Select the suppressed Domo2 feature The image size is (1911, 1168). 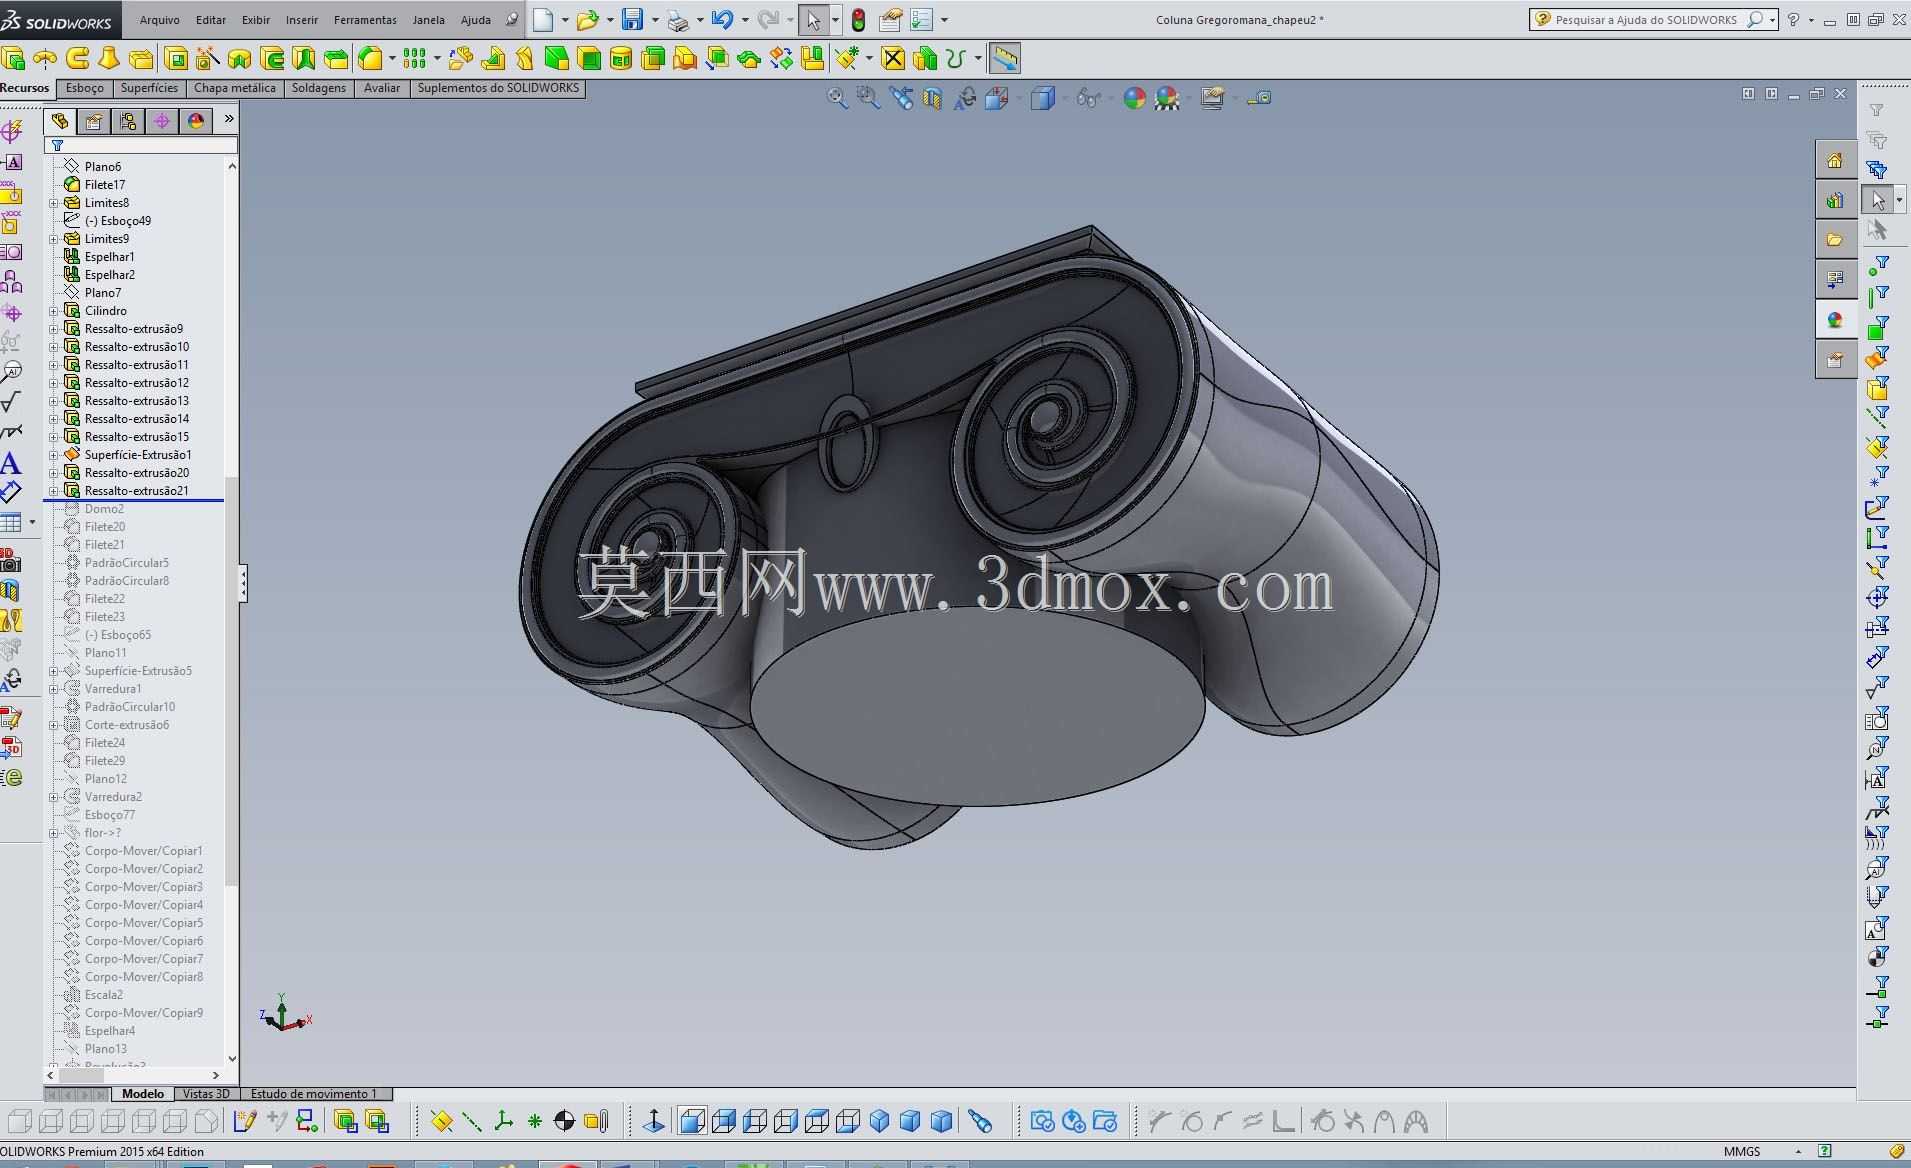(104, 509)
